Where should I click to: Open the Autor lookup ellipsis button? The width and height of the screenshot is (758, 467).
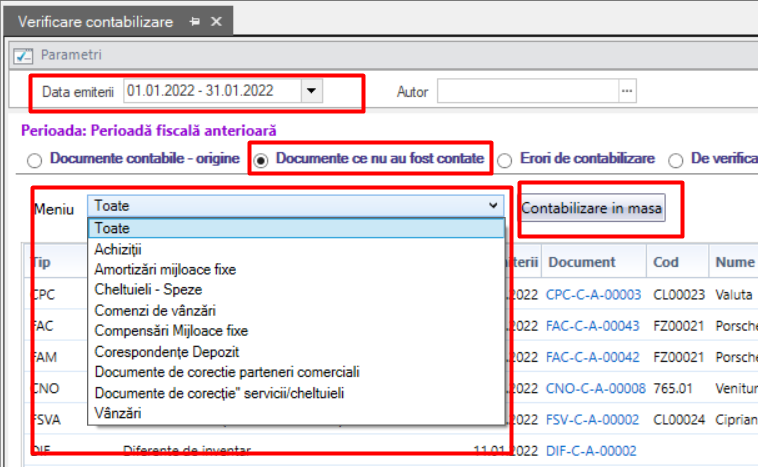[627, 91]
